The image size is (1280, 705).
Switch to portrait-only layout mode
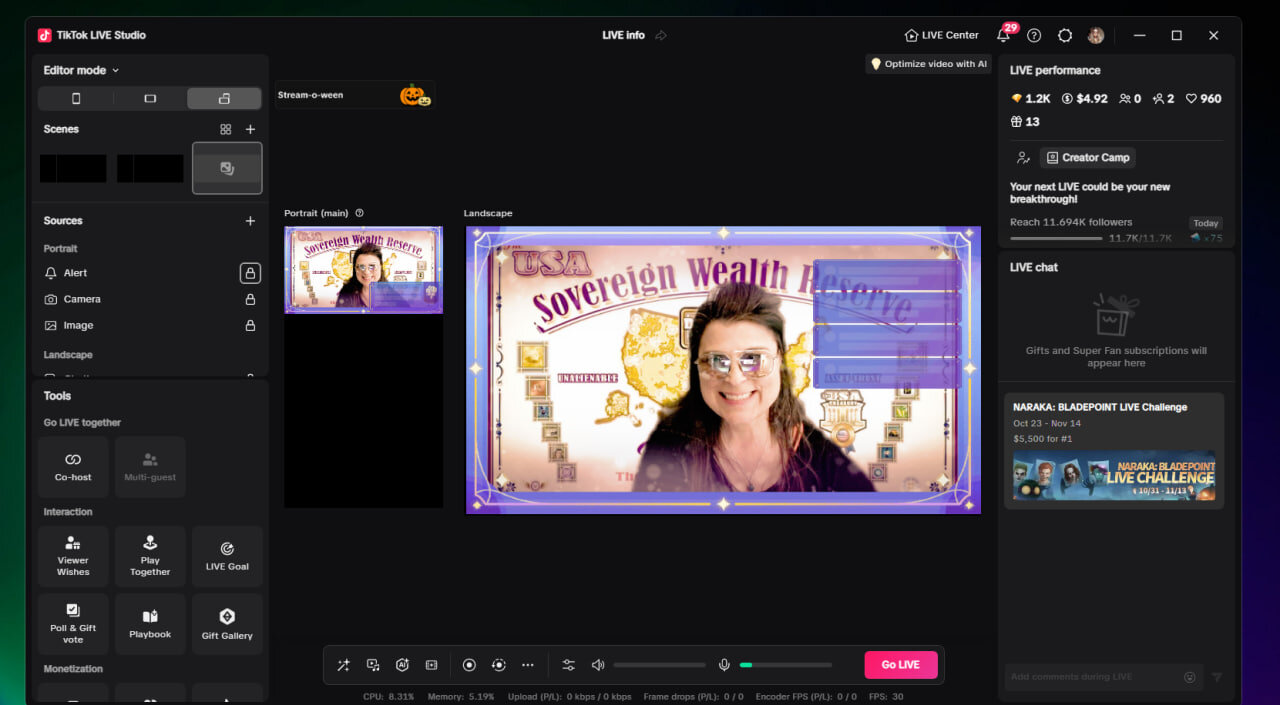[76, 98]
